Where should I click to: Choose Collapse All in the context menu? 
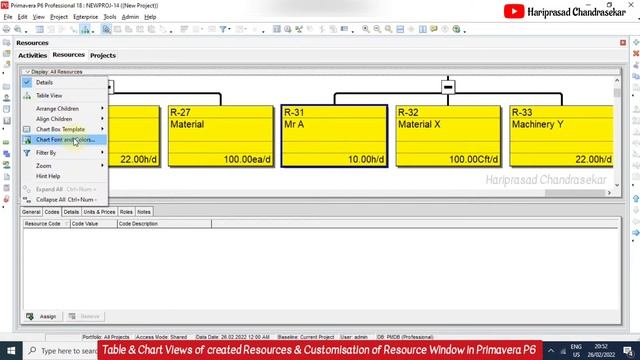64,200
